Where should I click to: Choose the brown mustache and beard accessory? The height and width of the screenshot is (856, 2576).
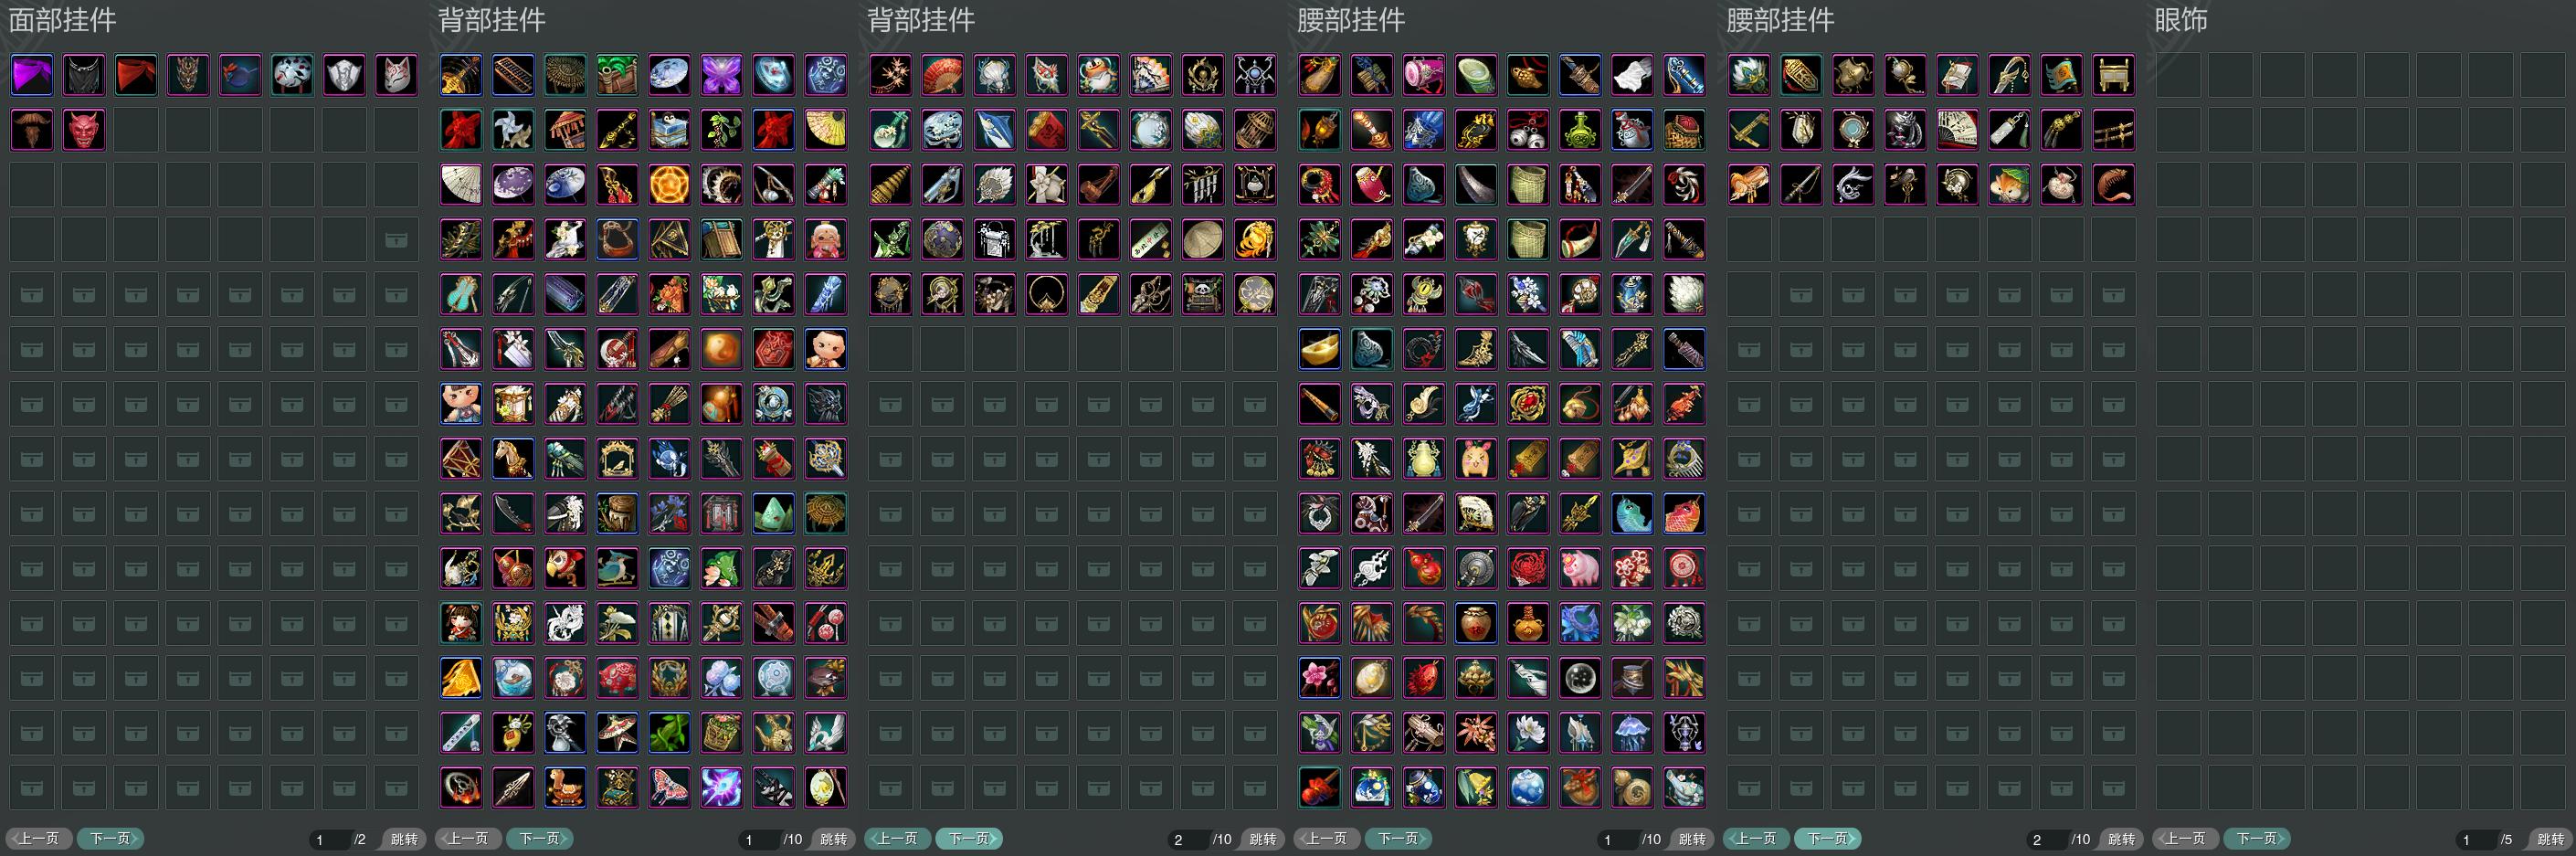click(x=32, y=130)
